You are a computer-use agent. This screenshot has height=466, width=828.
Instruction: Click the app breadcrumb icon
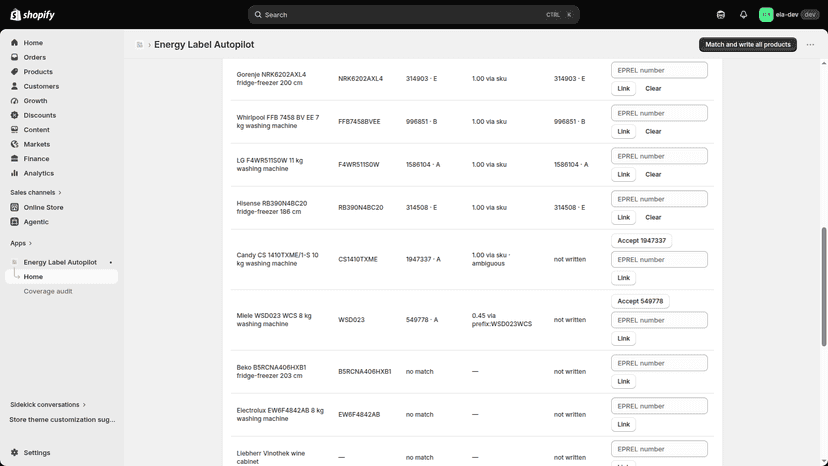(x=139, y=45)
